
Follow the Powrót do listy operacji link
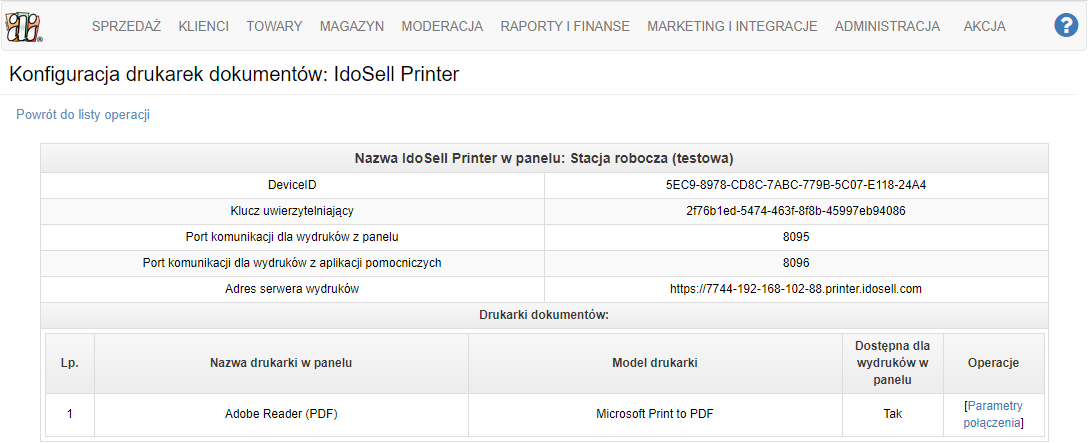point(83,115)
